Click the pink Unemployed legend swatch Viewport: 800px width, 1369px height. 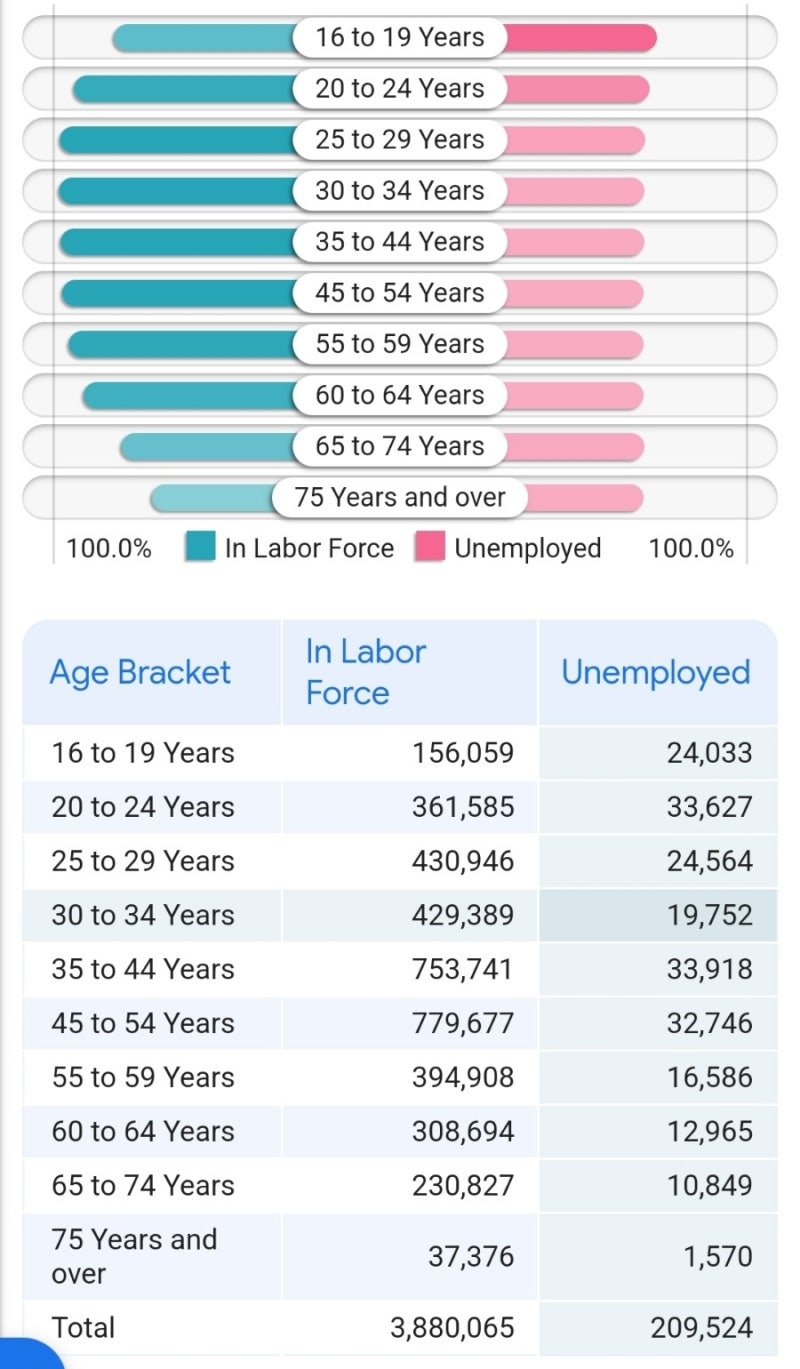[x=430, y=548]
